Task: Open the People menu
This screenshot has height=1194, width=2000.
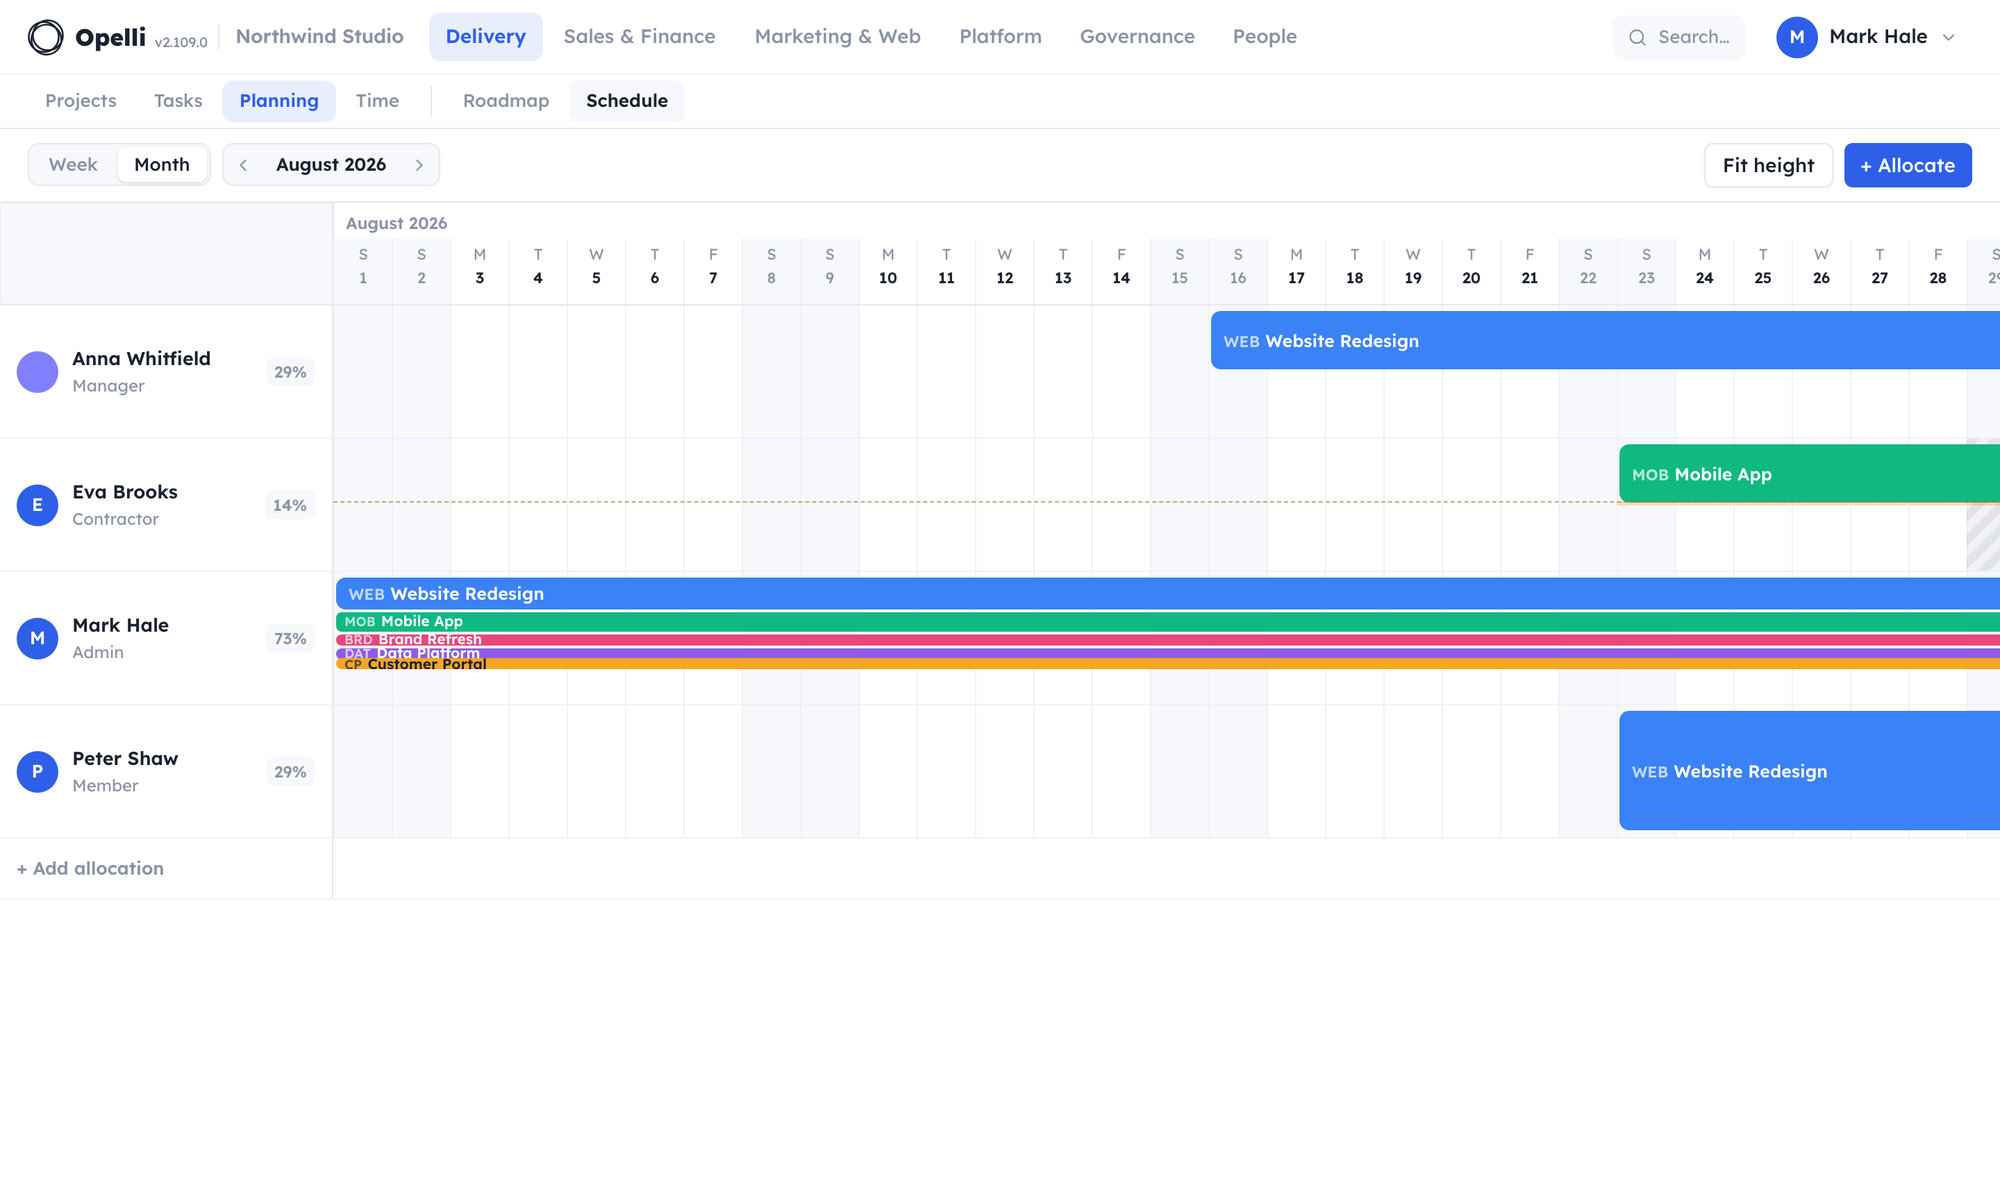Action: click(x=1264, y=37)
